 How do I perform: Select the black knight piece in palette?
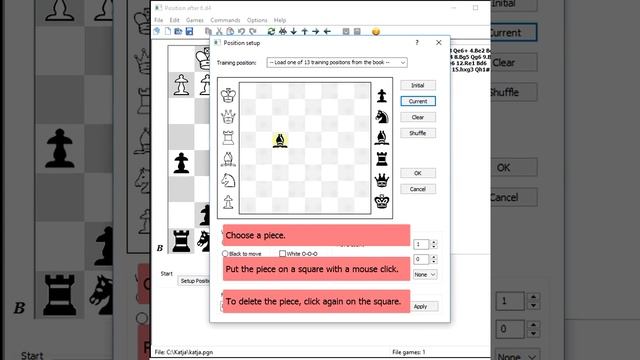click(382, 117)
